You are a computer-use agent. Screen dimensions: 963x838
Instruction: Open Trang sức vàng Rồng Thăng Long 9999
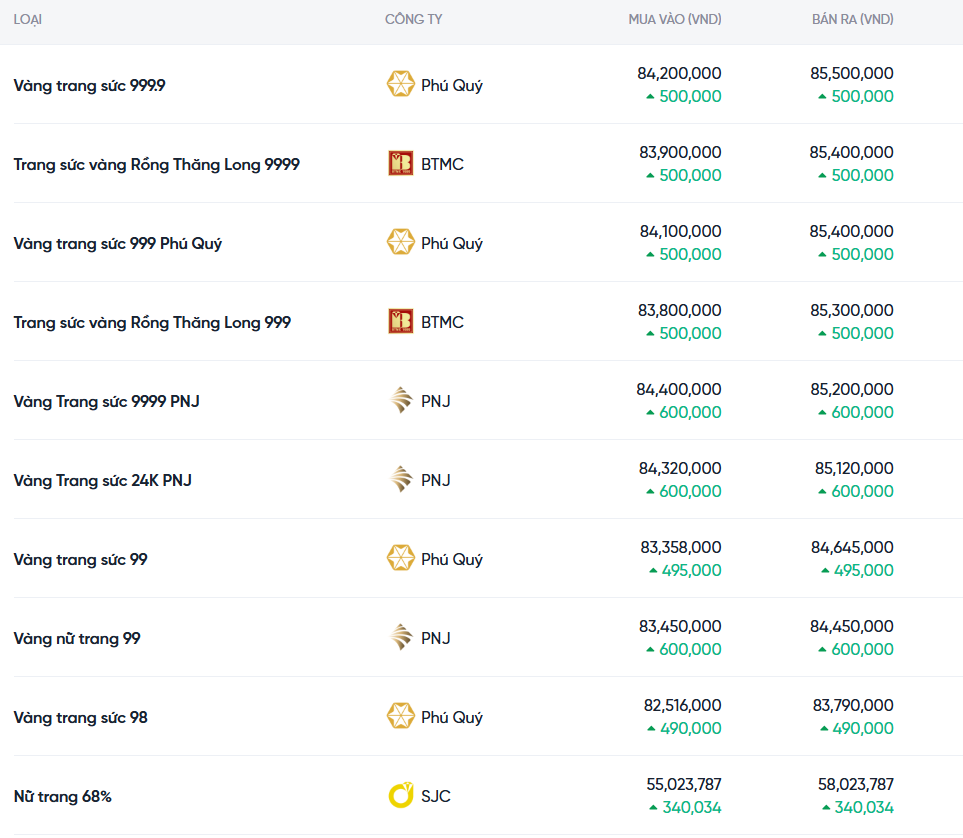coord(156,165)
